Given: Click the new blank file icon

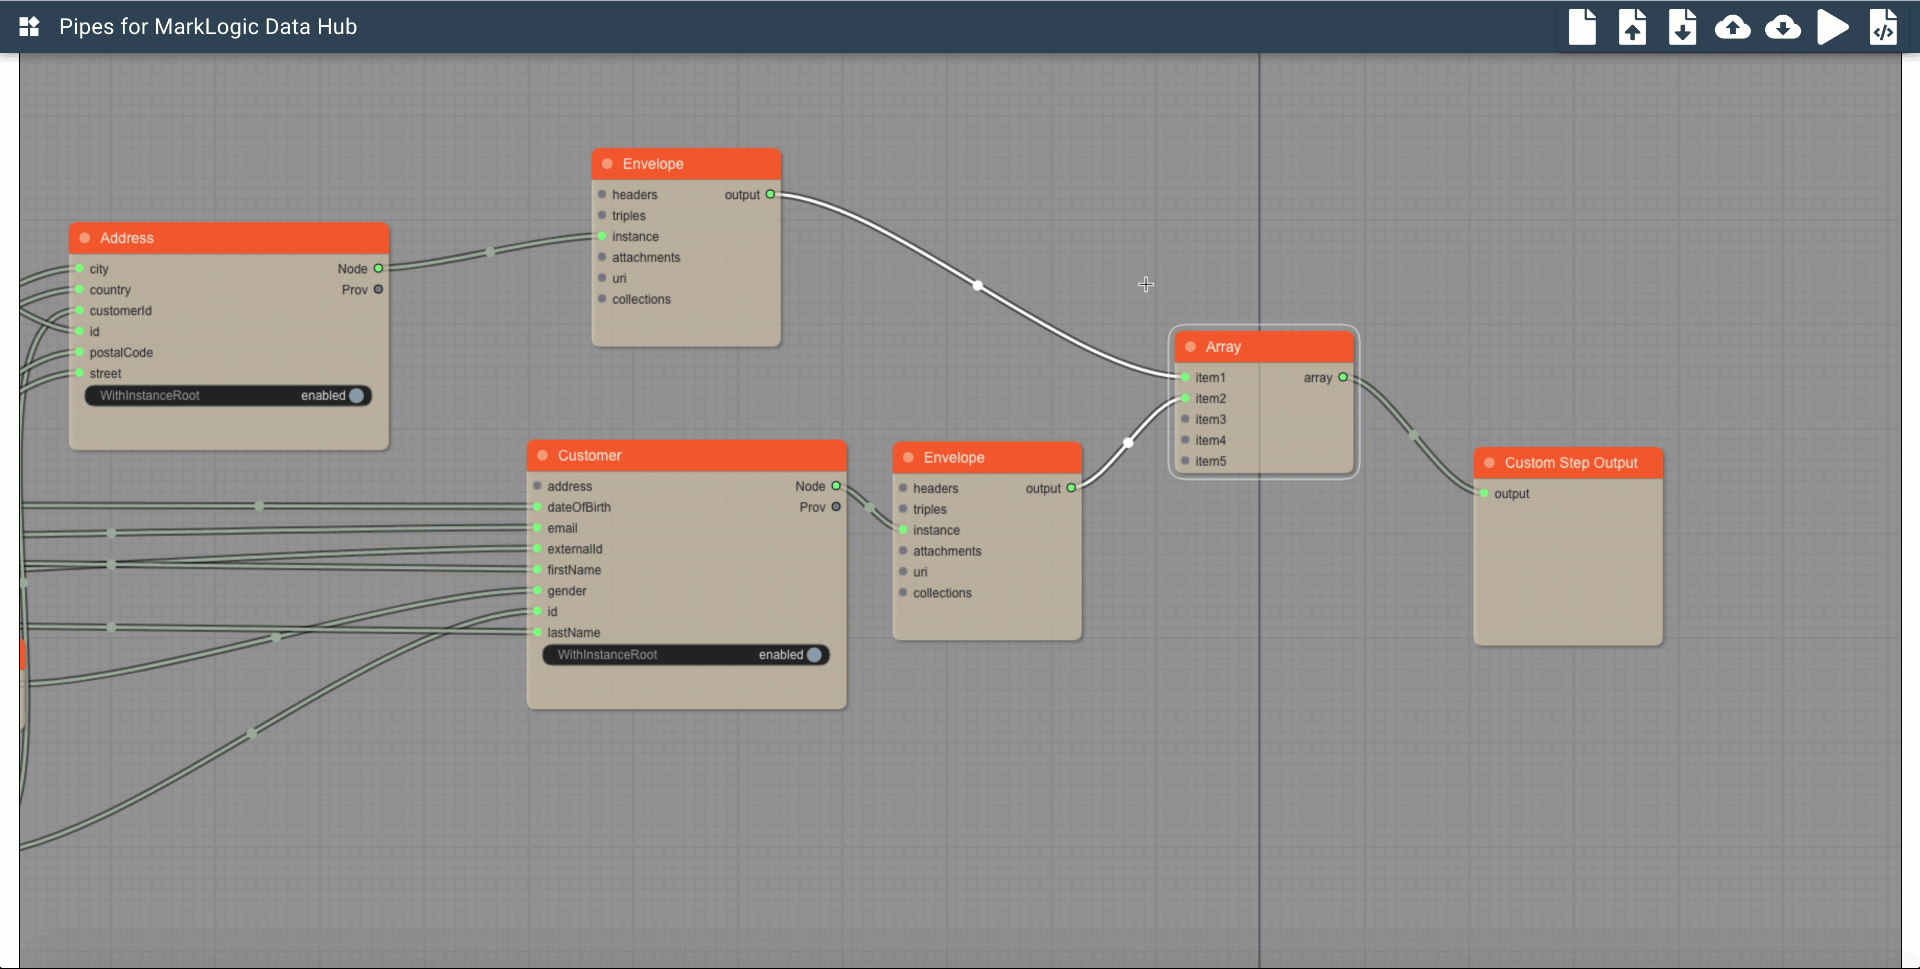Looking at the screenshot, I should click(1582, 27).
